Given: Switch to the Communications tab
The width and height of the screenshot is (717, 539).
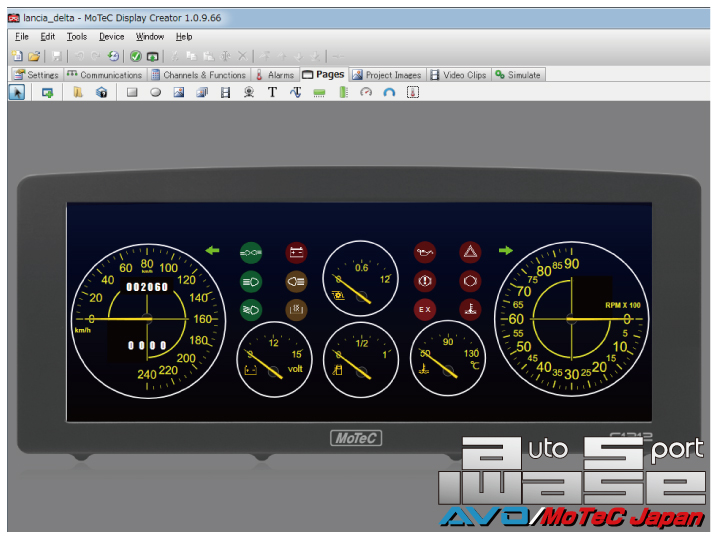Looking at the screenshot, I should [x=104, y=75].
